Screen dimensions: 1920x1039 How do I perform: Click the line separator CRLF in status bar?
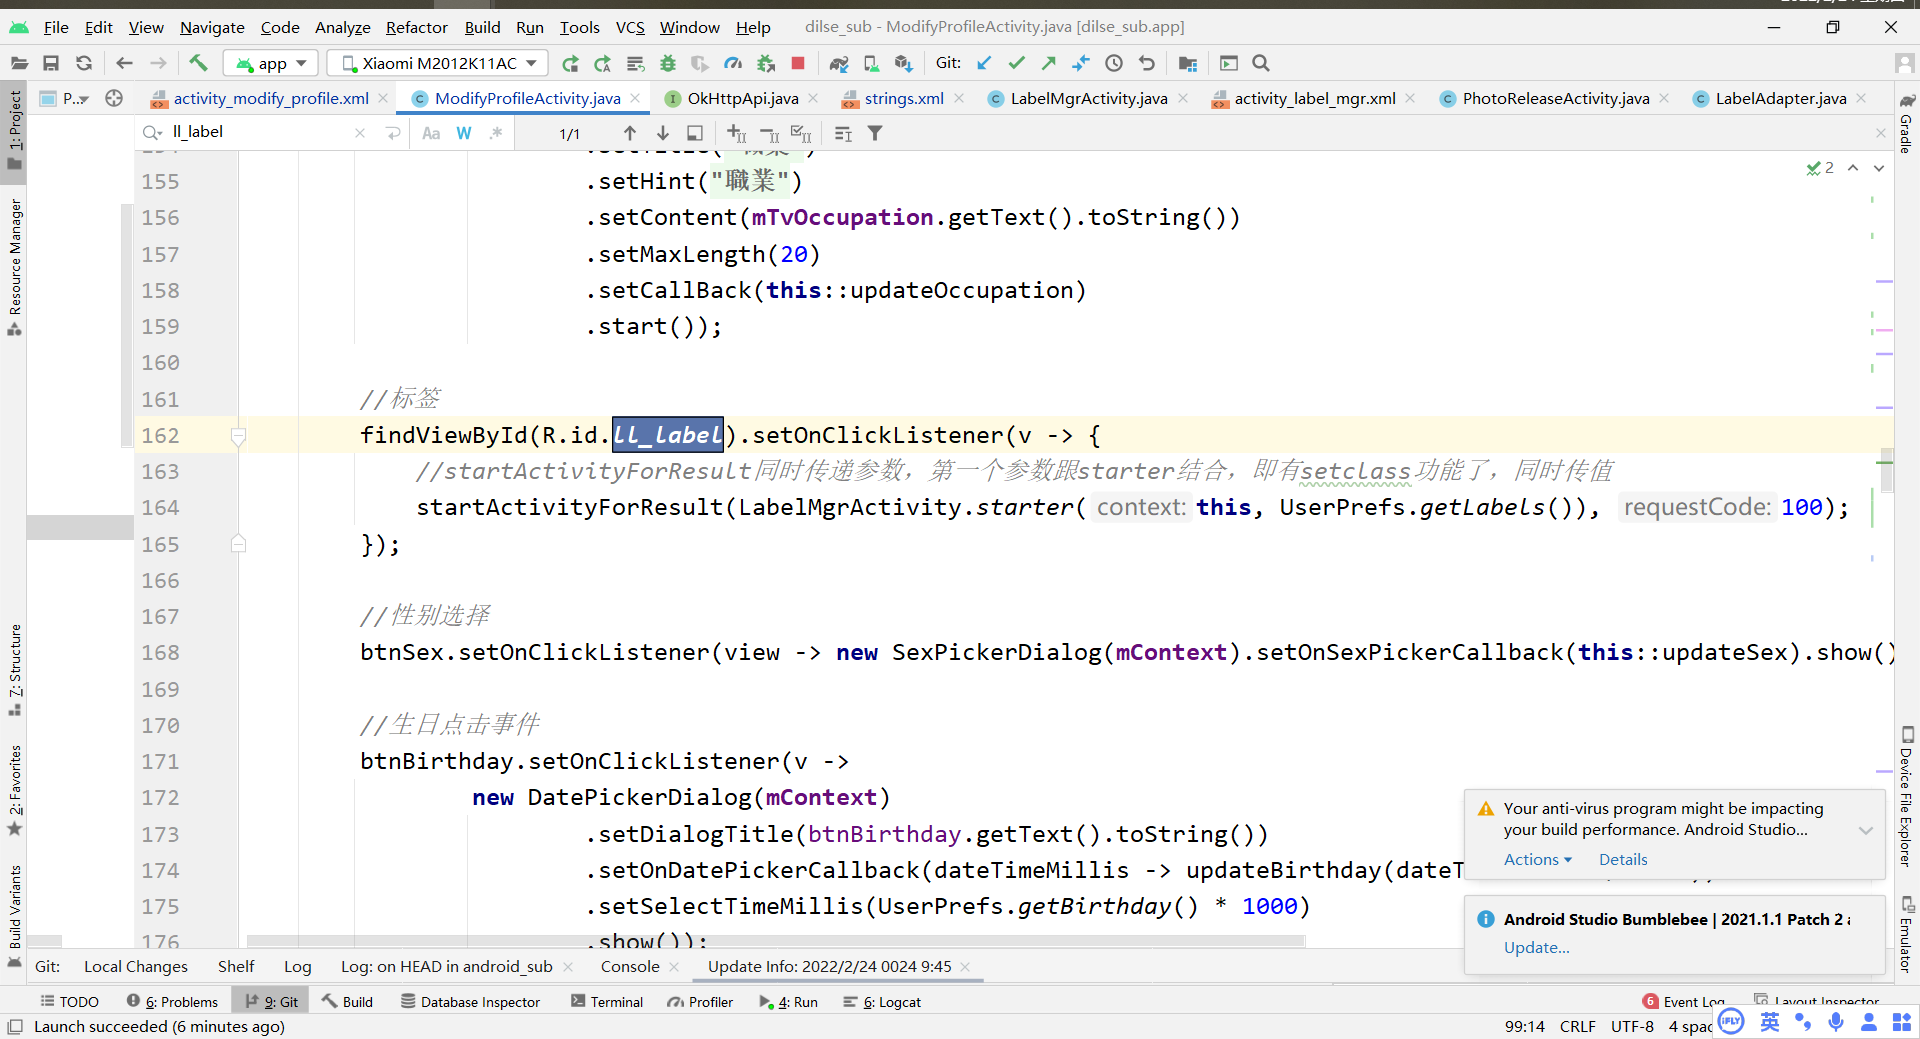click(x=1577, y=1026)
